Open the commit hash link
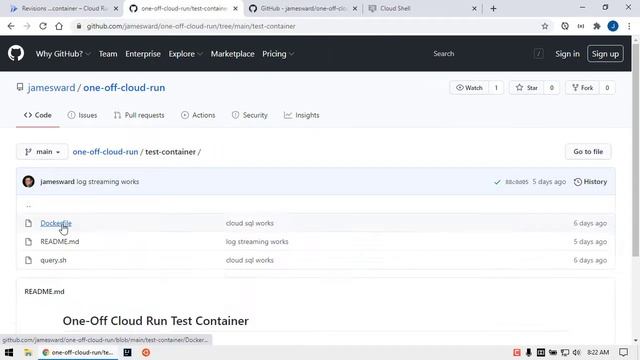 pos(516,182)
